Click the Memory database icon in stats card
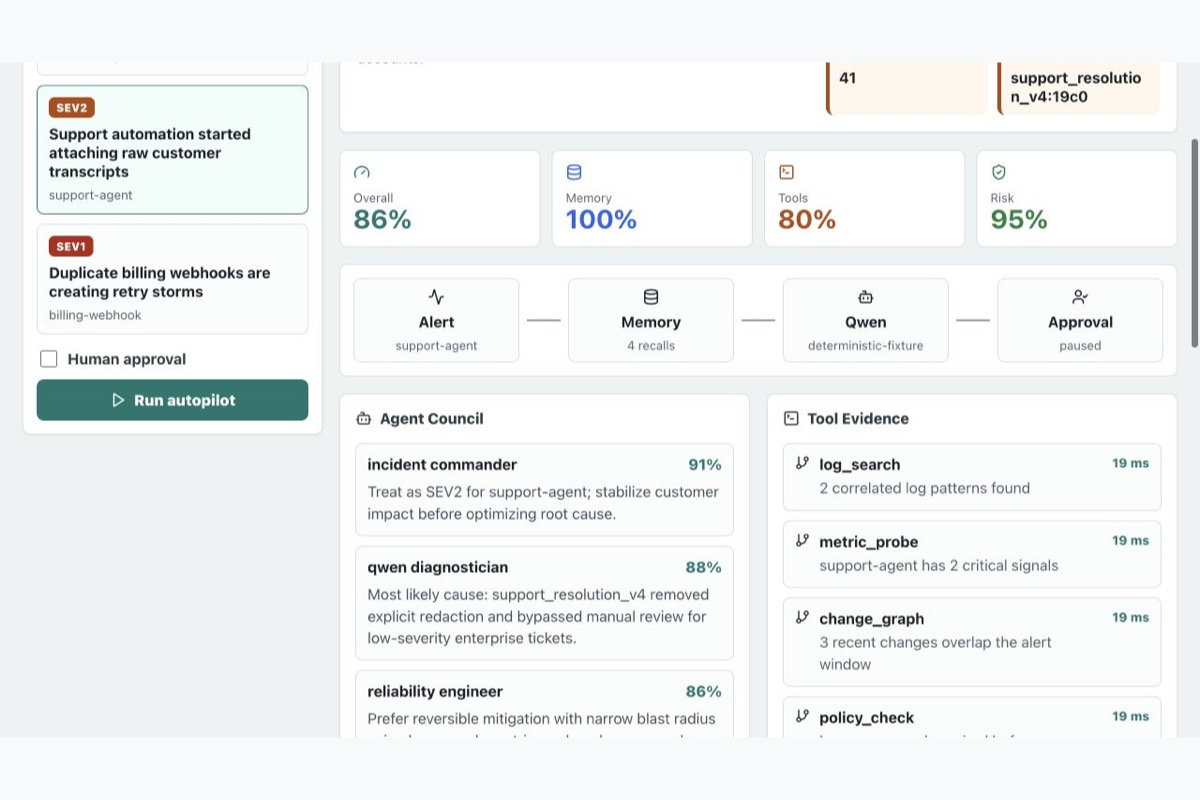This screenshot has height=800, width=1200. click(x=574, y=172)
